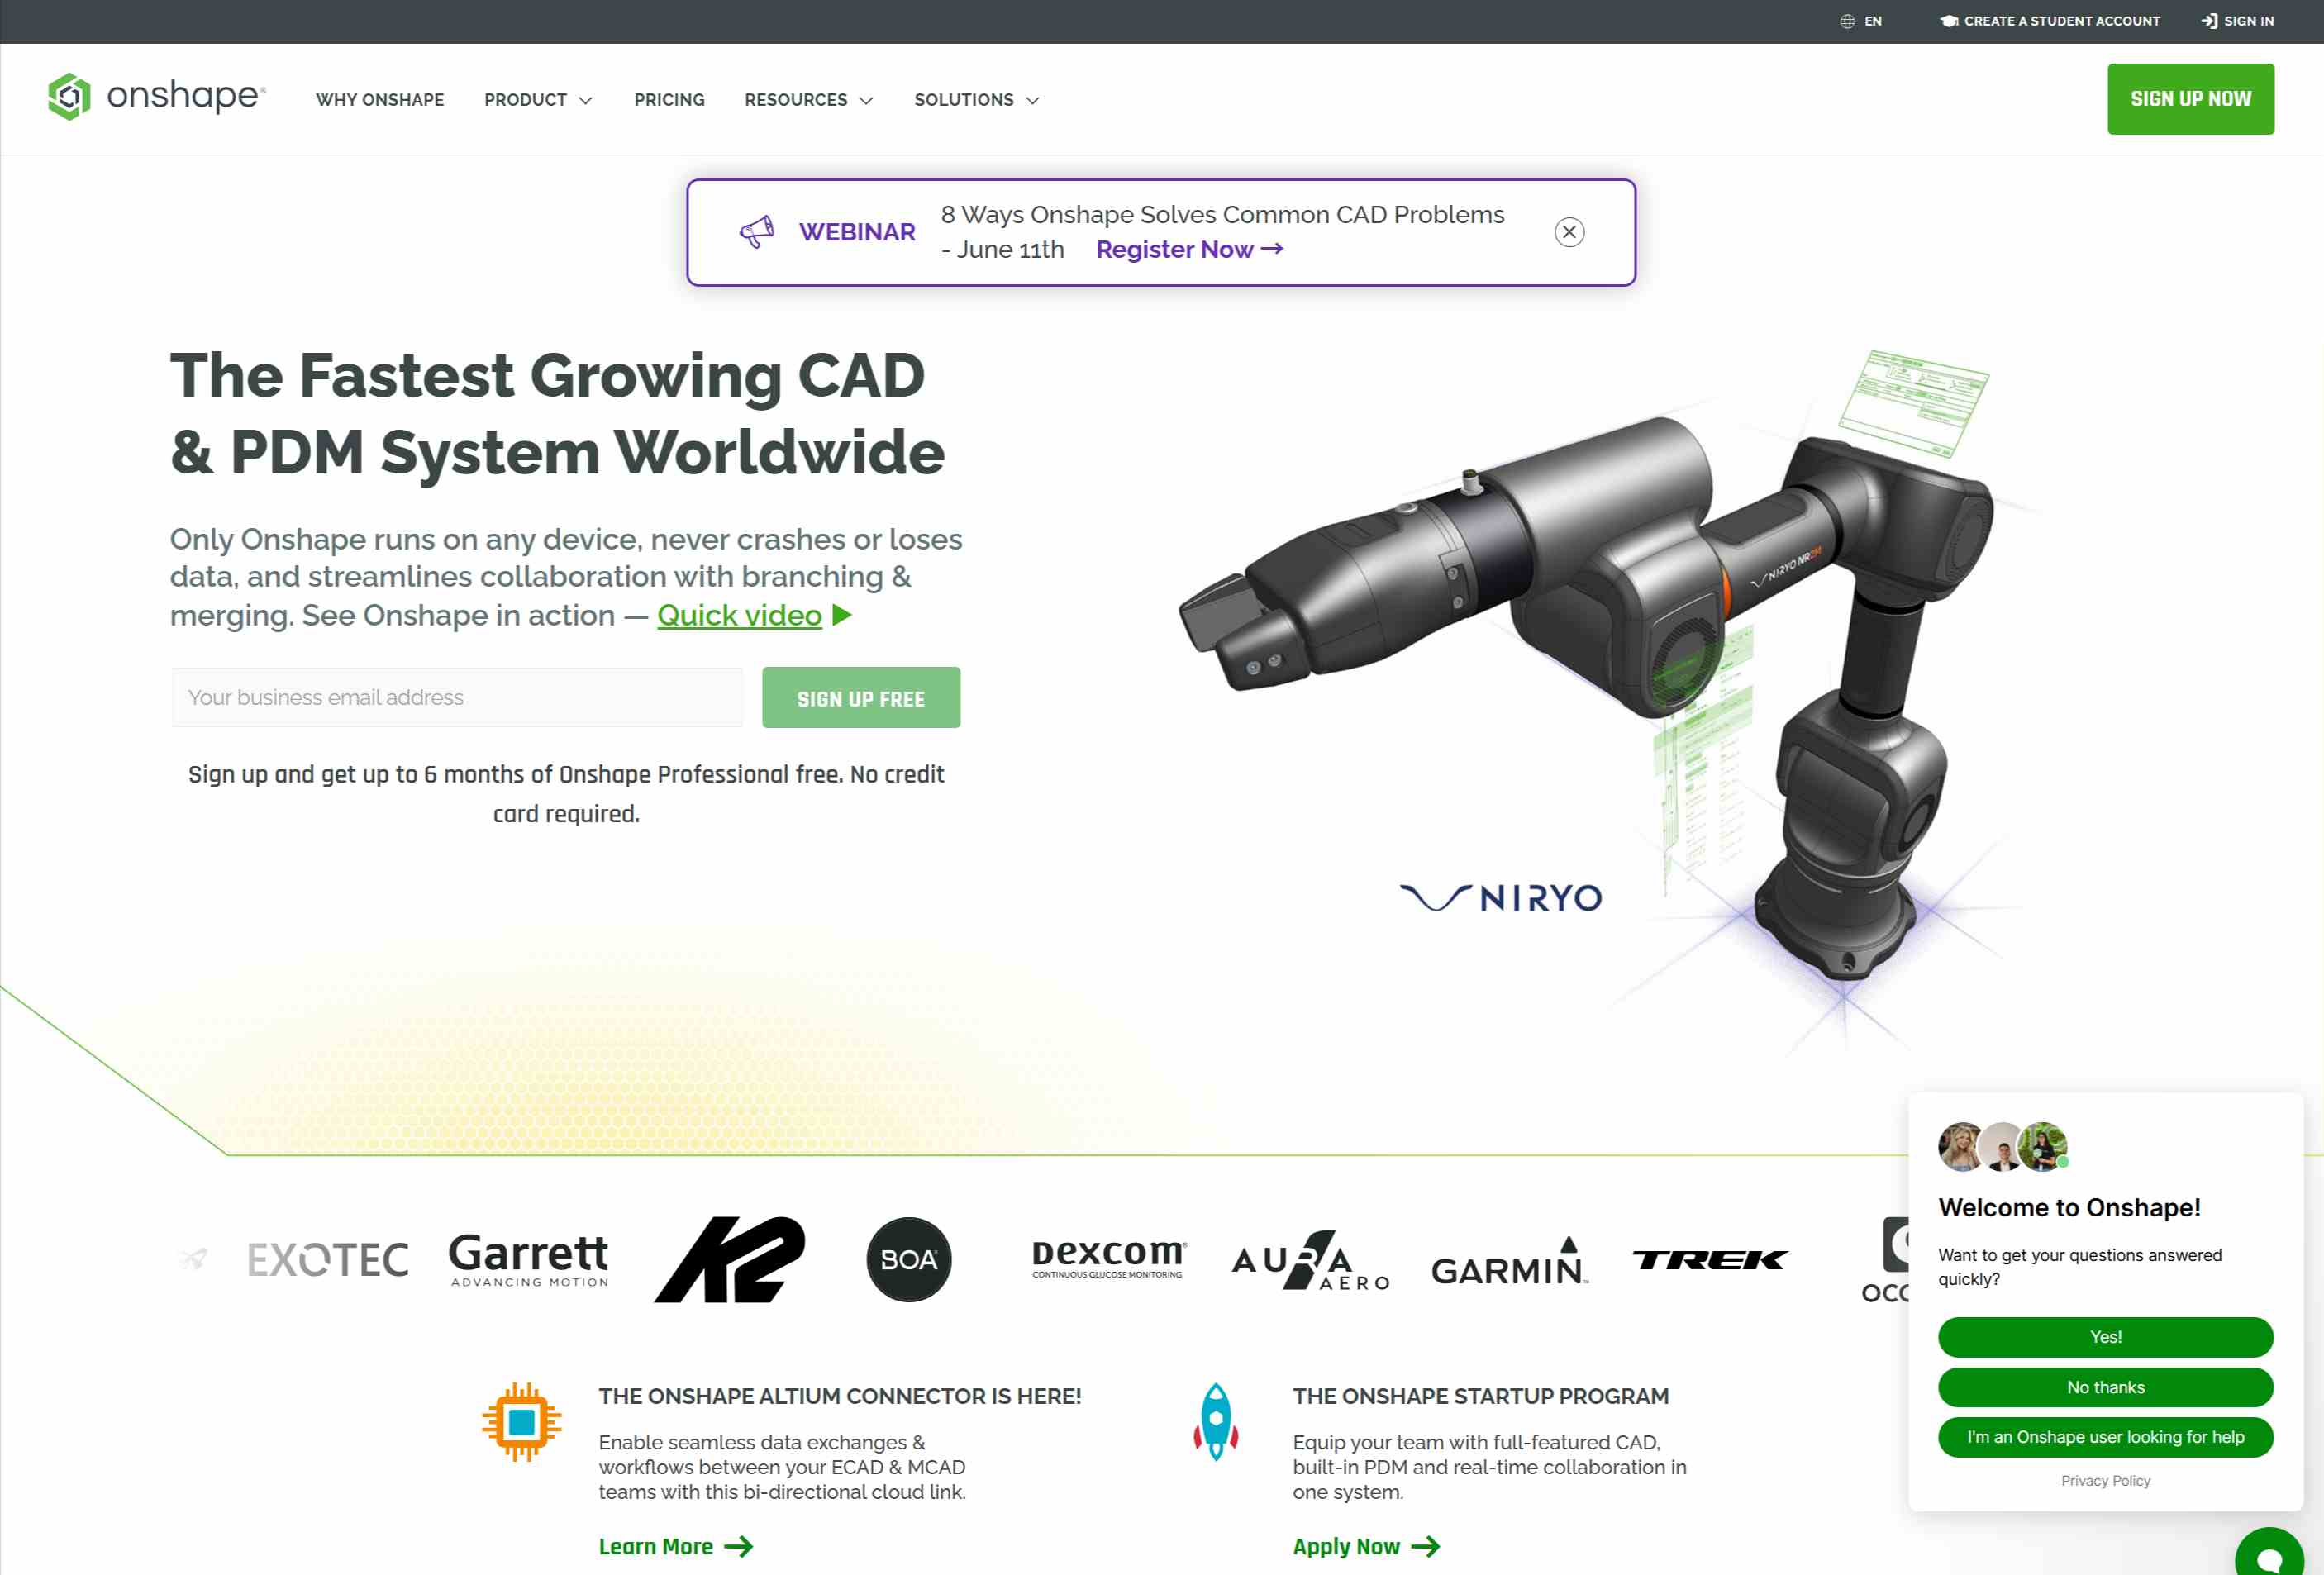Click the Onshape logo

pos(157,97)
